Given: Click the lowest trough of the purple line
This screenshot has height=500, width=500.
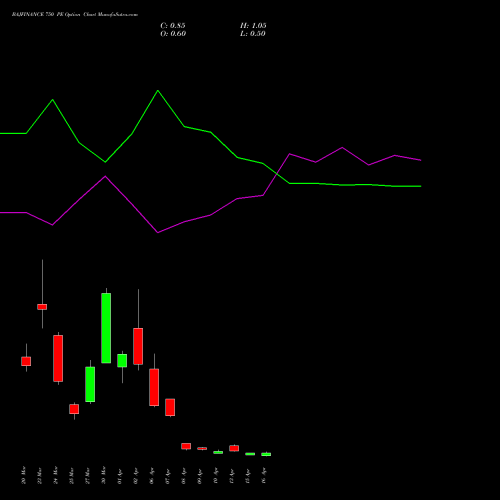Looking at the screenshot, I should [158, 233].
